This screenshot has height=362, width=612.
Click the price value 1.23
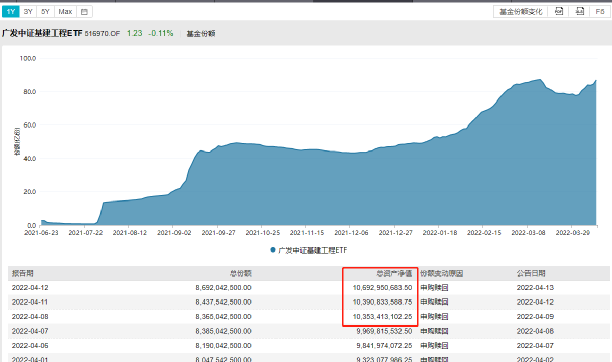pyautogui.click(x=135, y=34)
